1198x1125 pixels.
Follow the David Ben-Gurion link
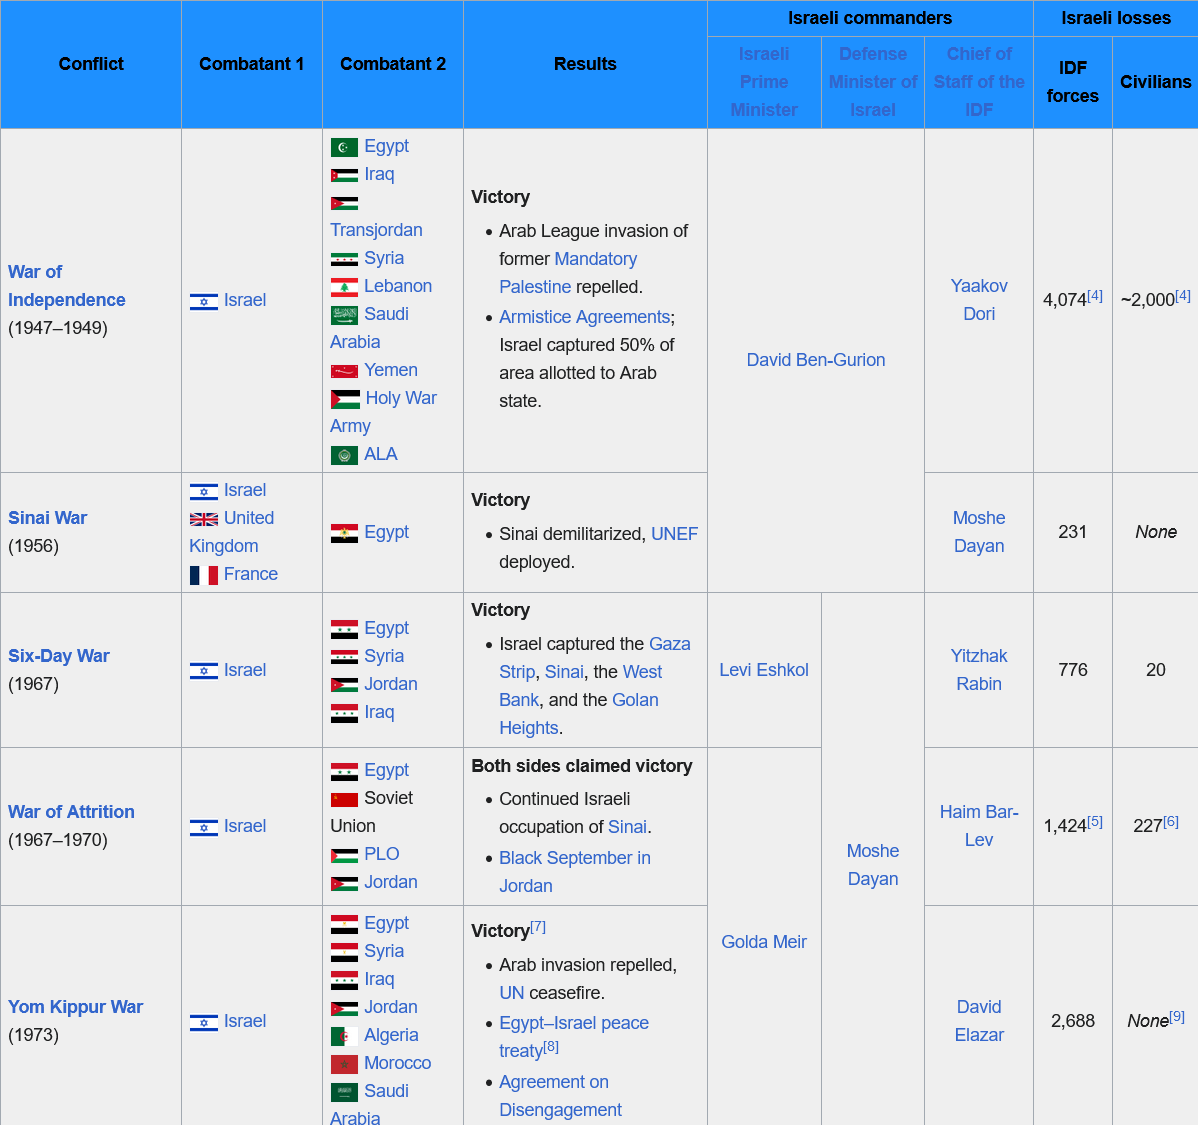(x=816, y=360)
